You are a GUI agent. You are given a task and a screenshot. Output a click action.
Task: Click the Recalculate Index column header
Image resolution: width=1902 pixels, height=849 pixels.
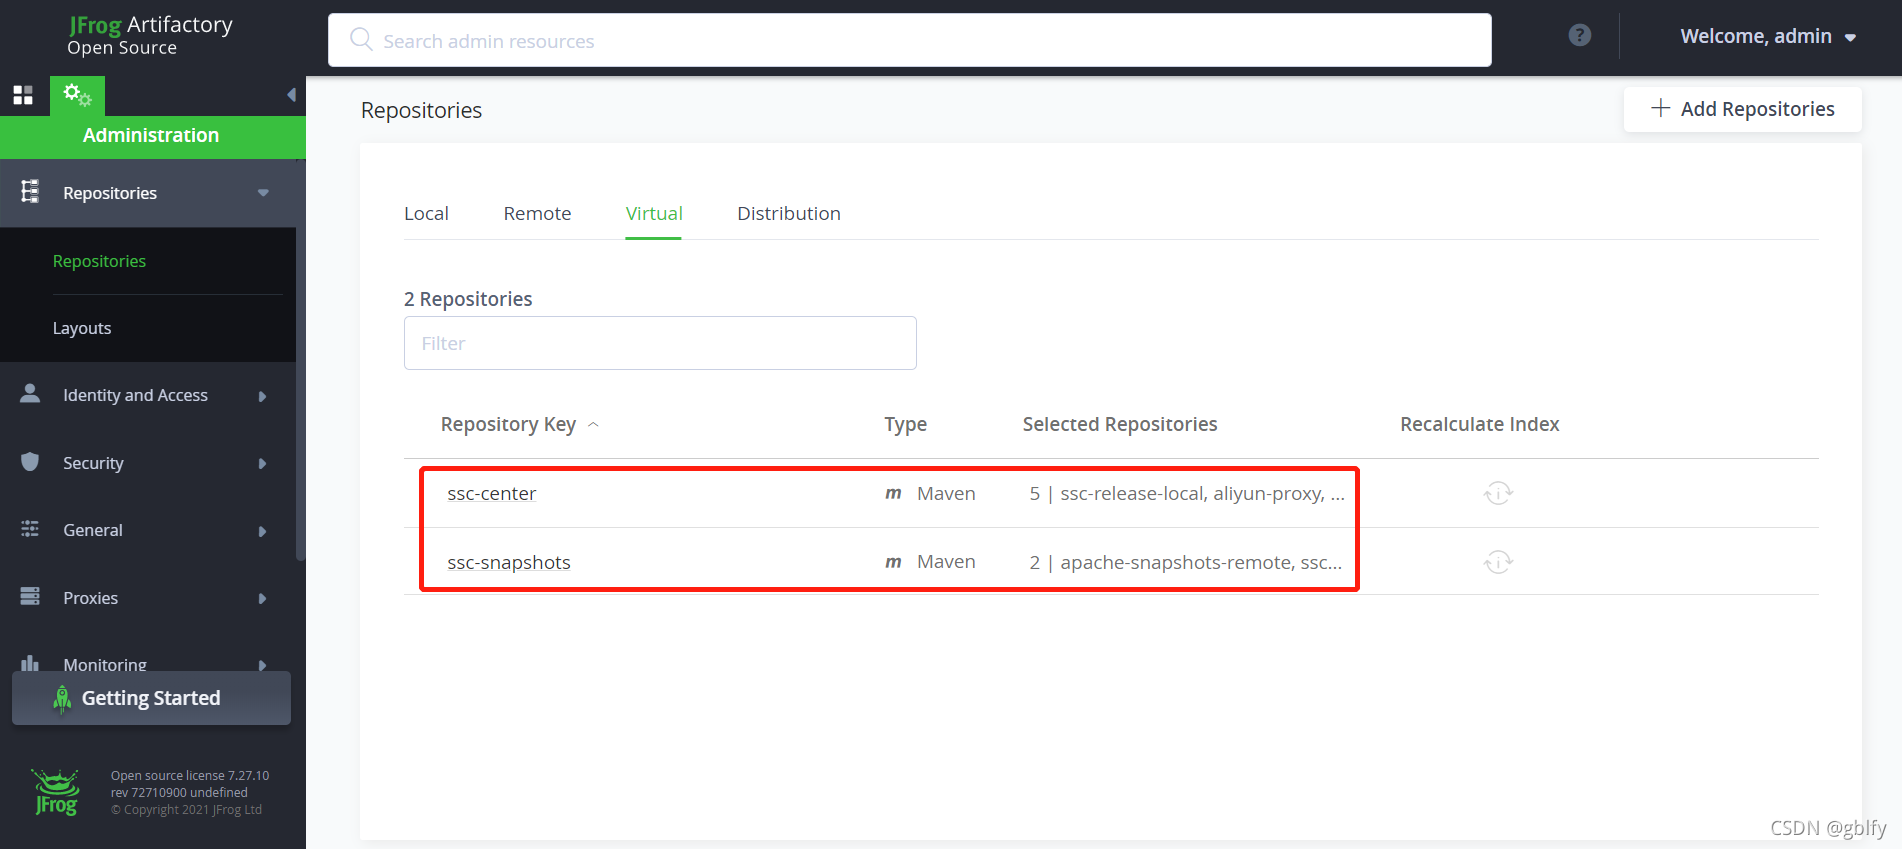click(1479, 424)
